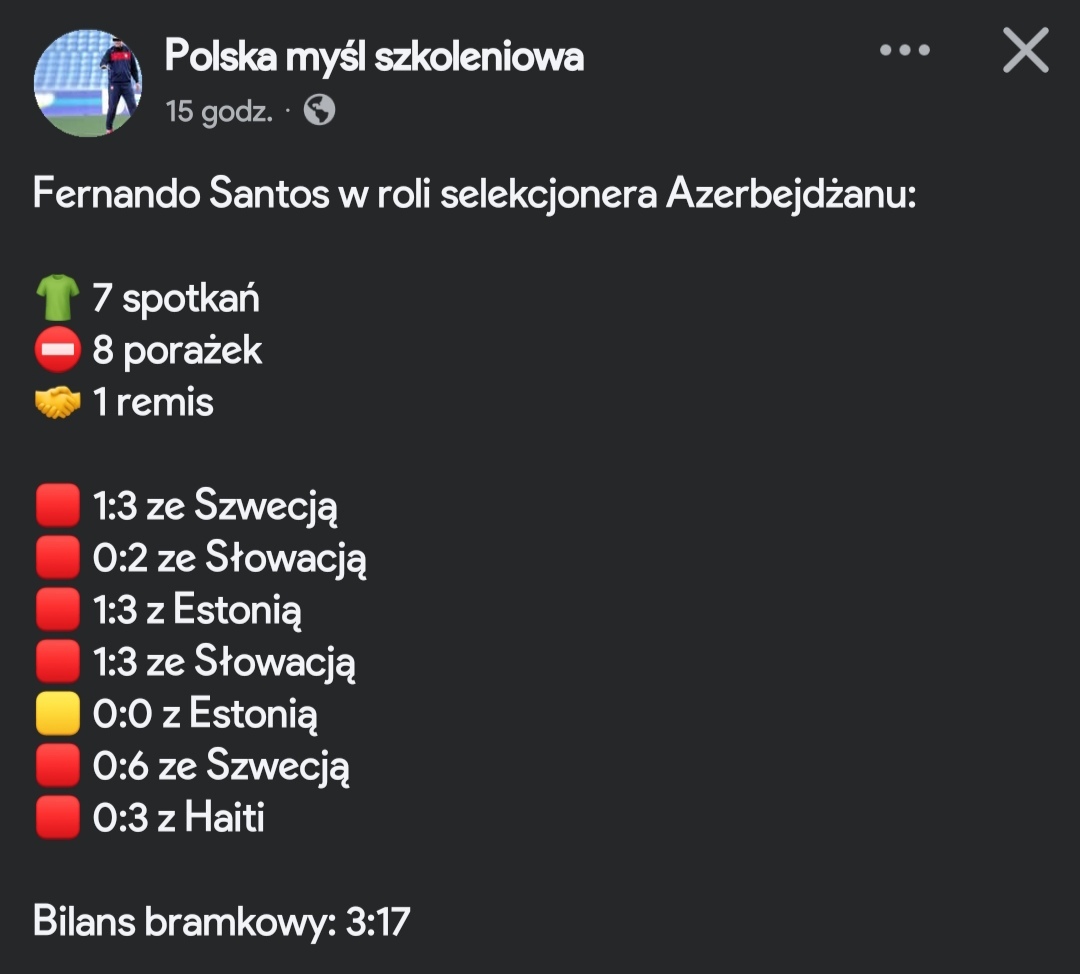Click the '1:3 ze Szwecją' result text
The height and width of the screenshot is (974, 1080).
pyautogui.click(x=215, y=507)
